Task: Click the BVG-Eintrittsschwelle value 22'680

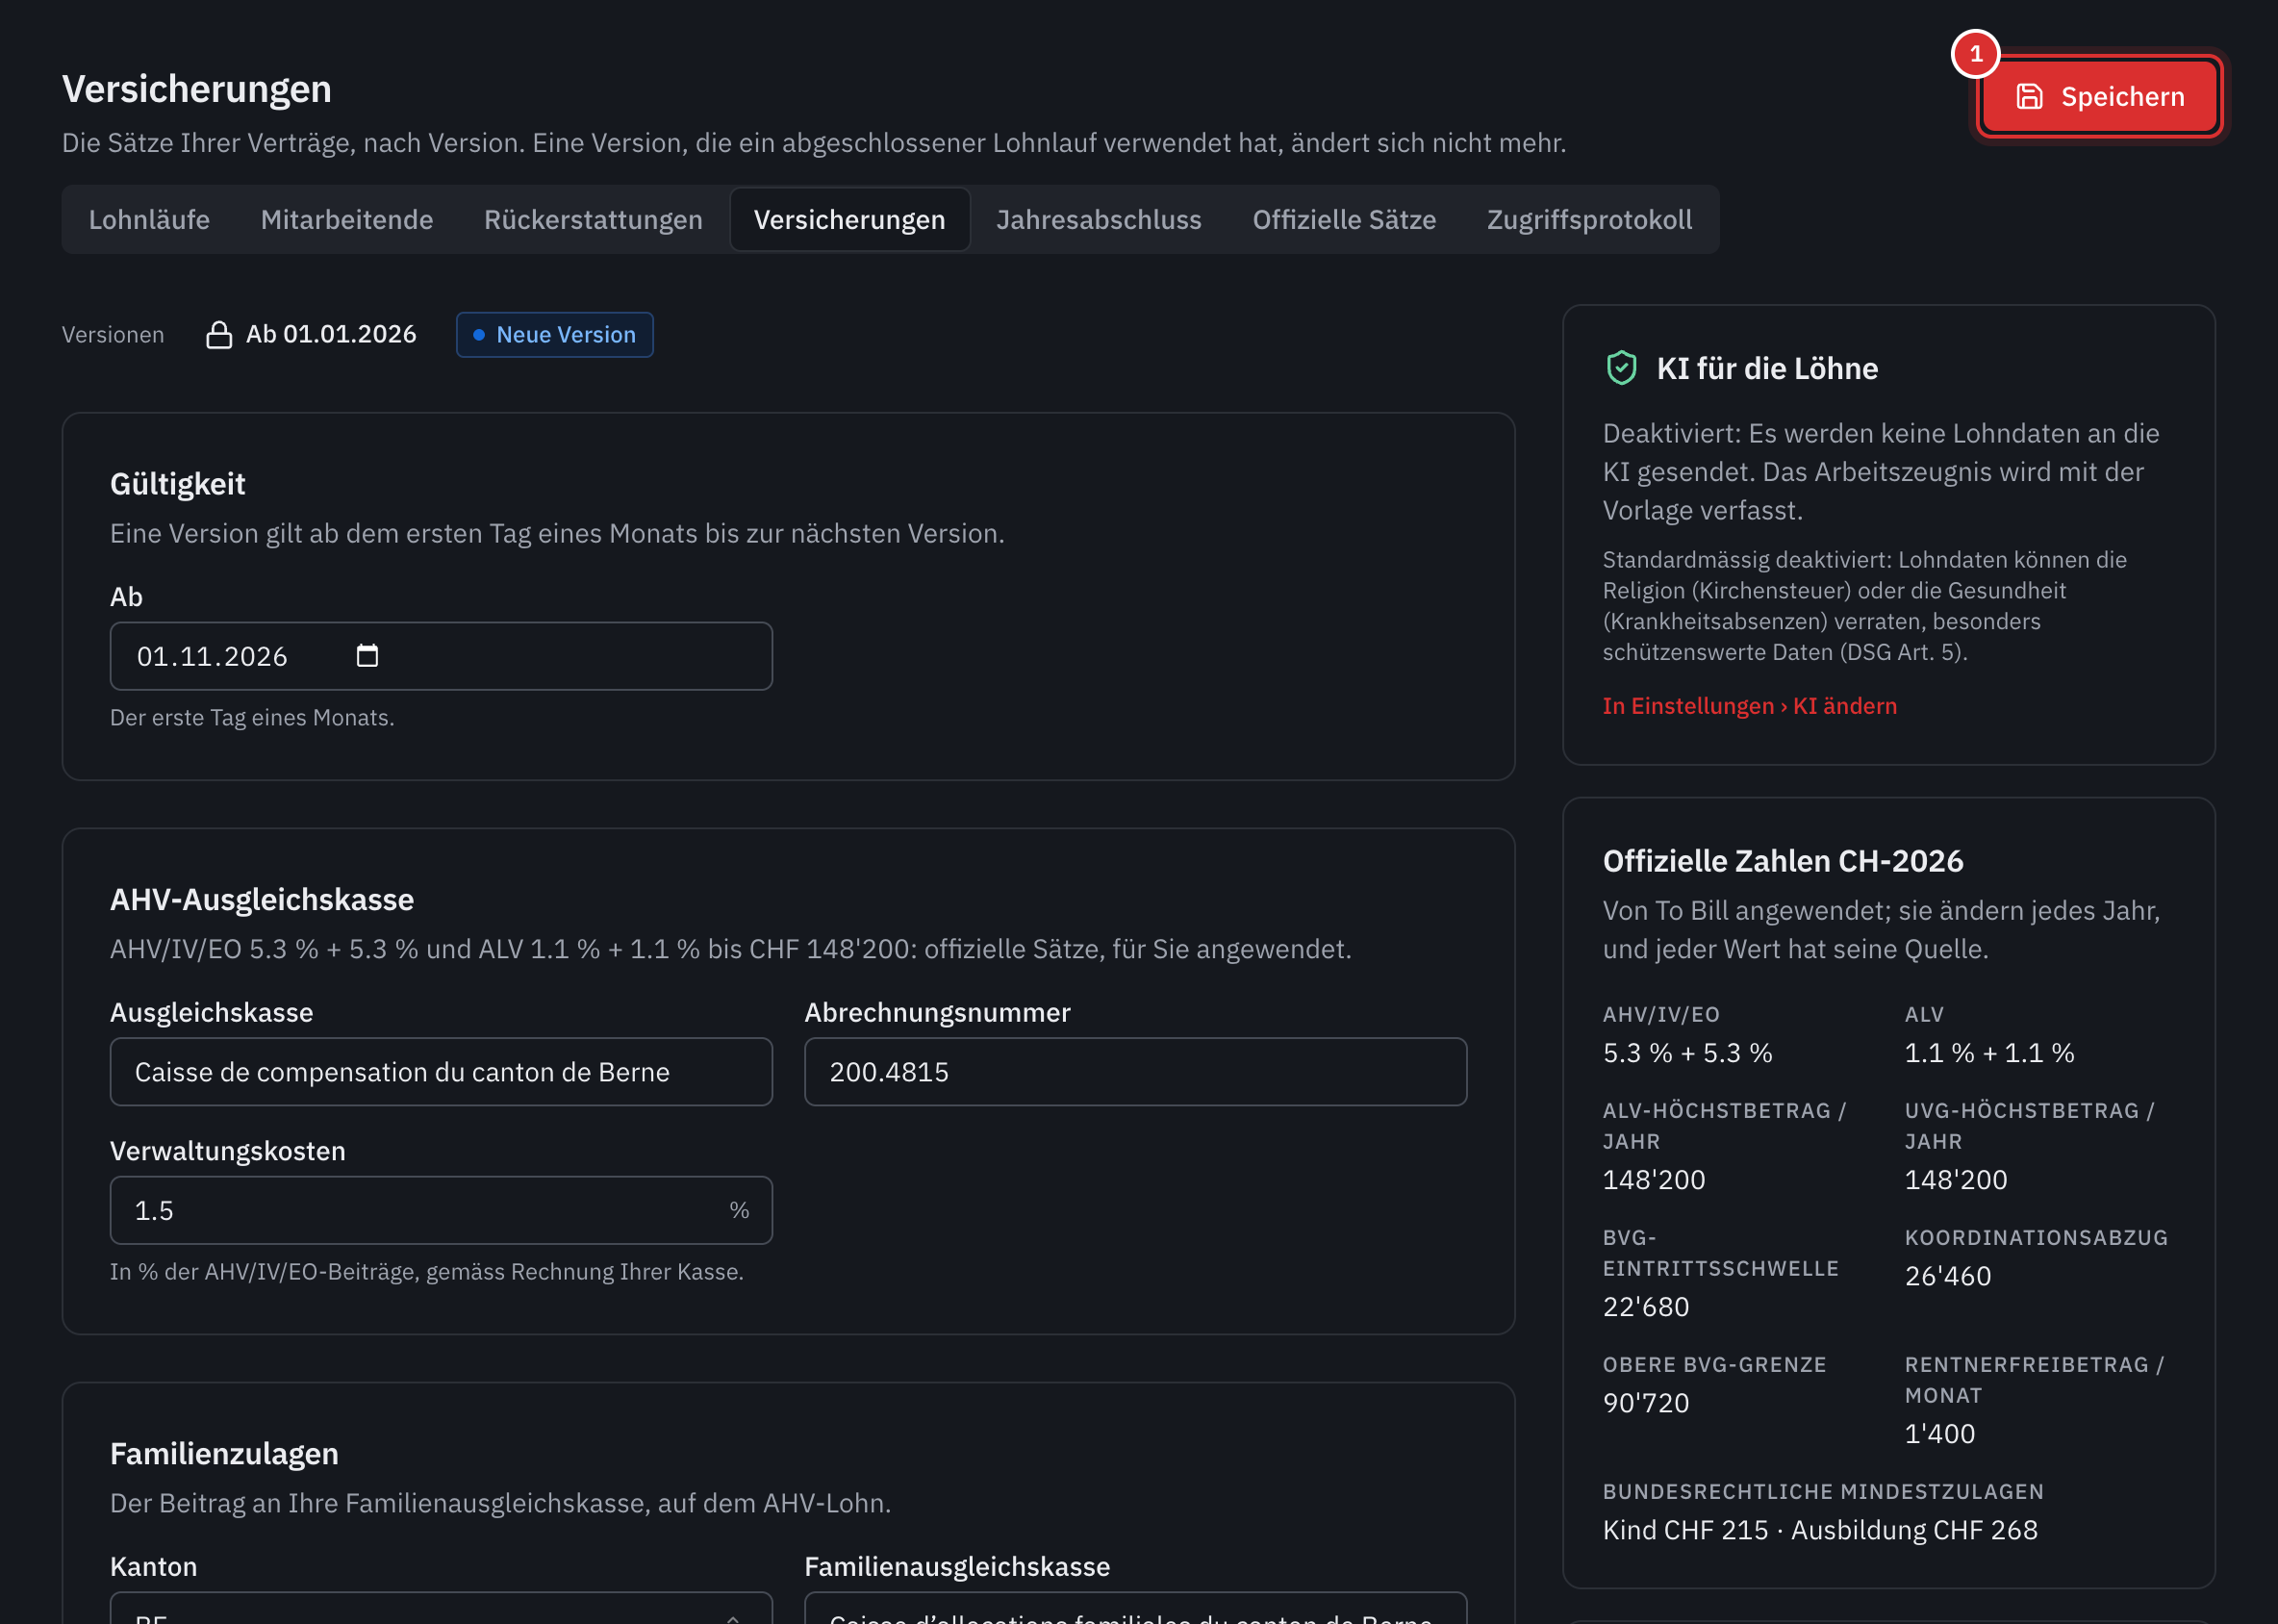Action: click(1646, 1306)
